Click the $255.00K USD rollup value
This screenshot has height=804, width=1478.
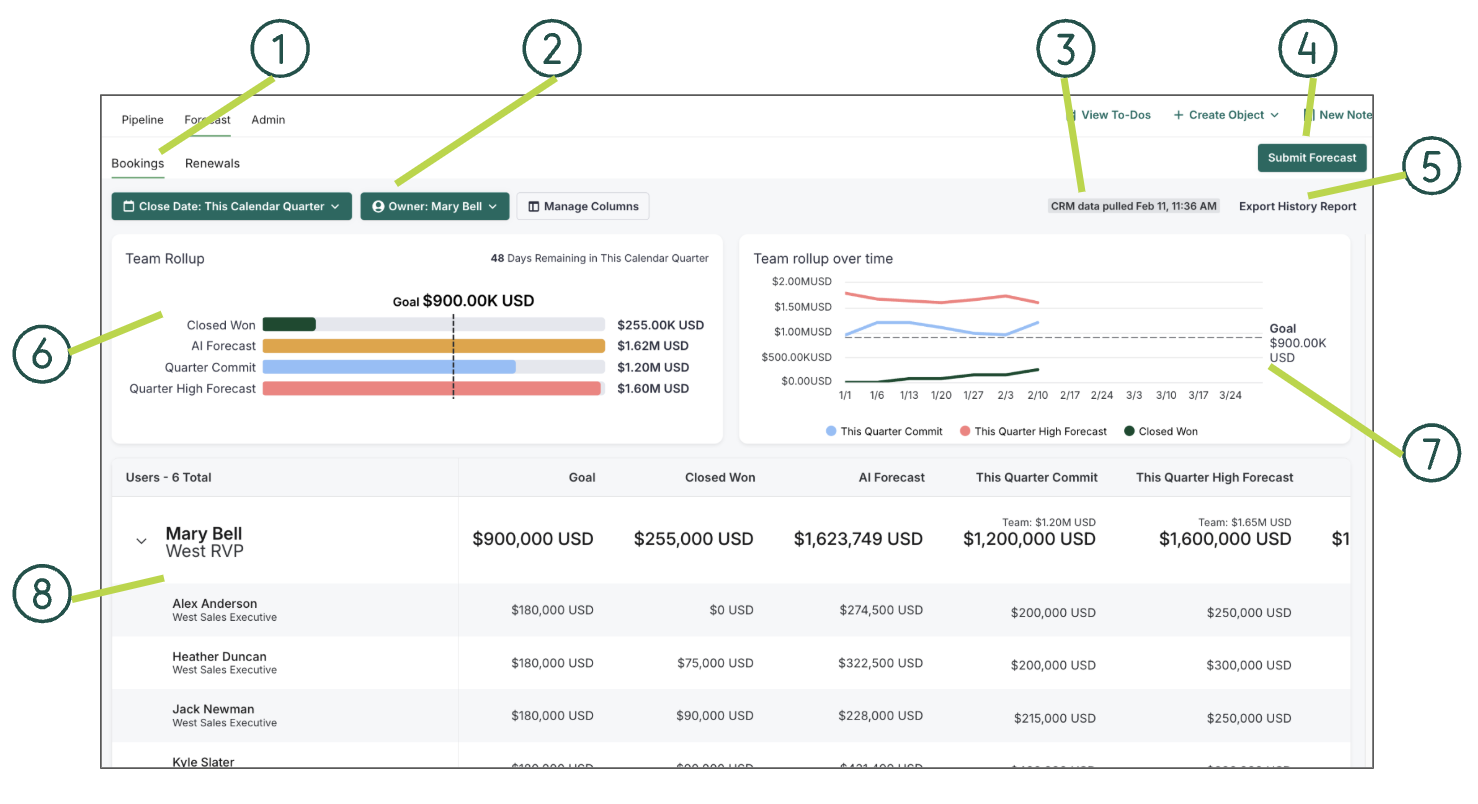coord(661,325)
